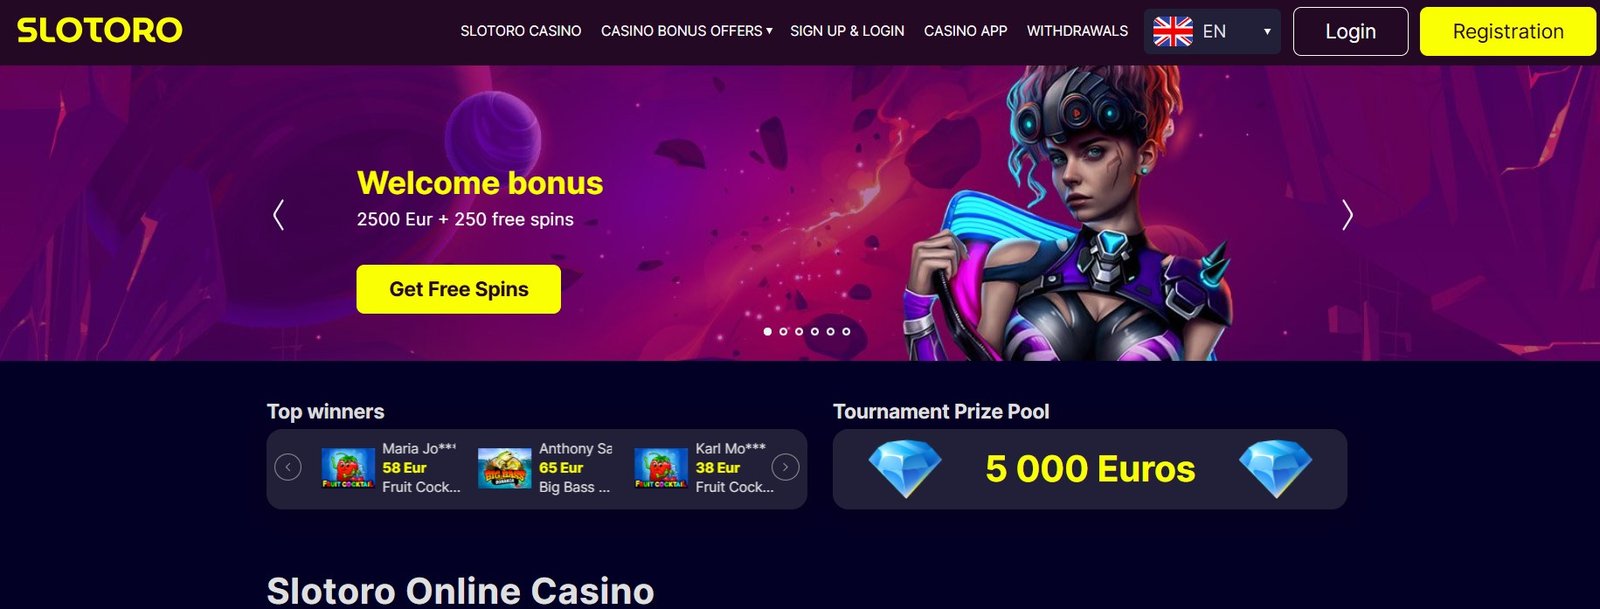Select the second carousel dot indicator
This screenshot has height=609, width=1600.
pyautogui.click(x=783, y=331)
